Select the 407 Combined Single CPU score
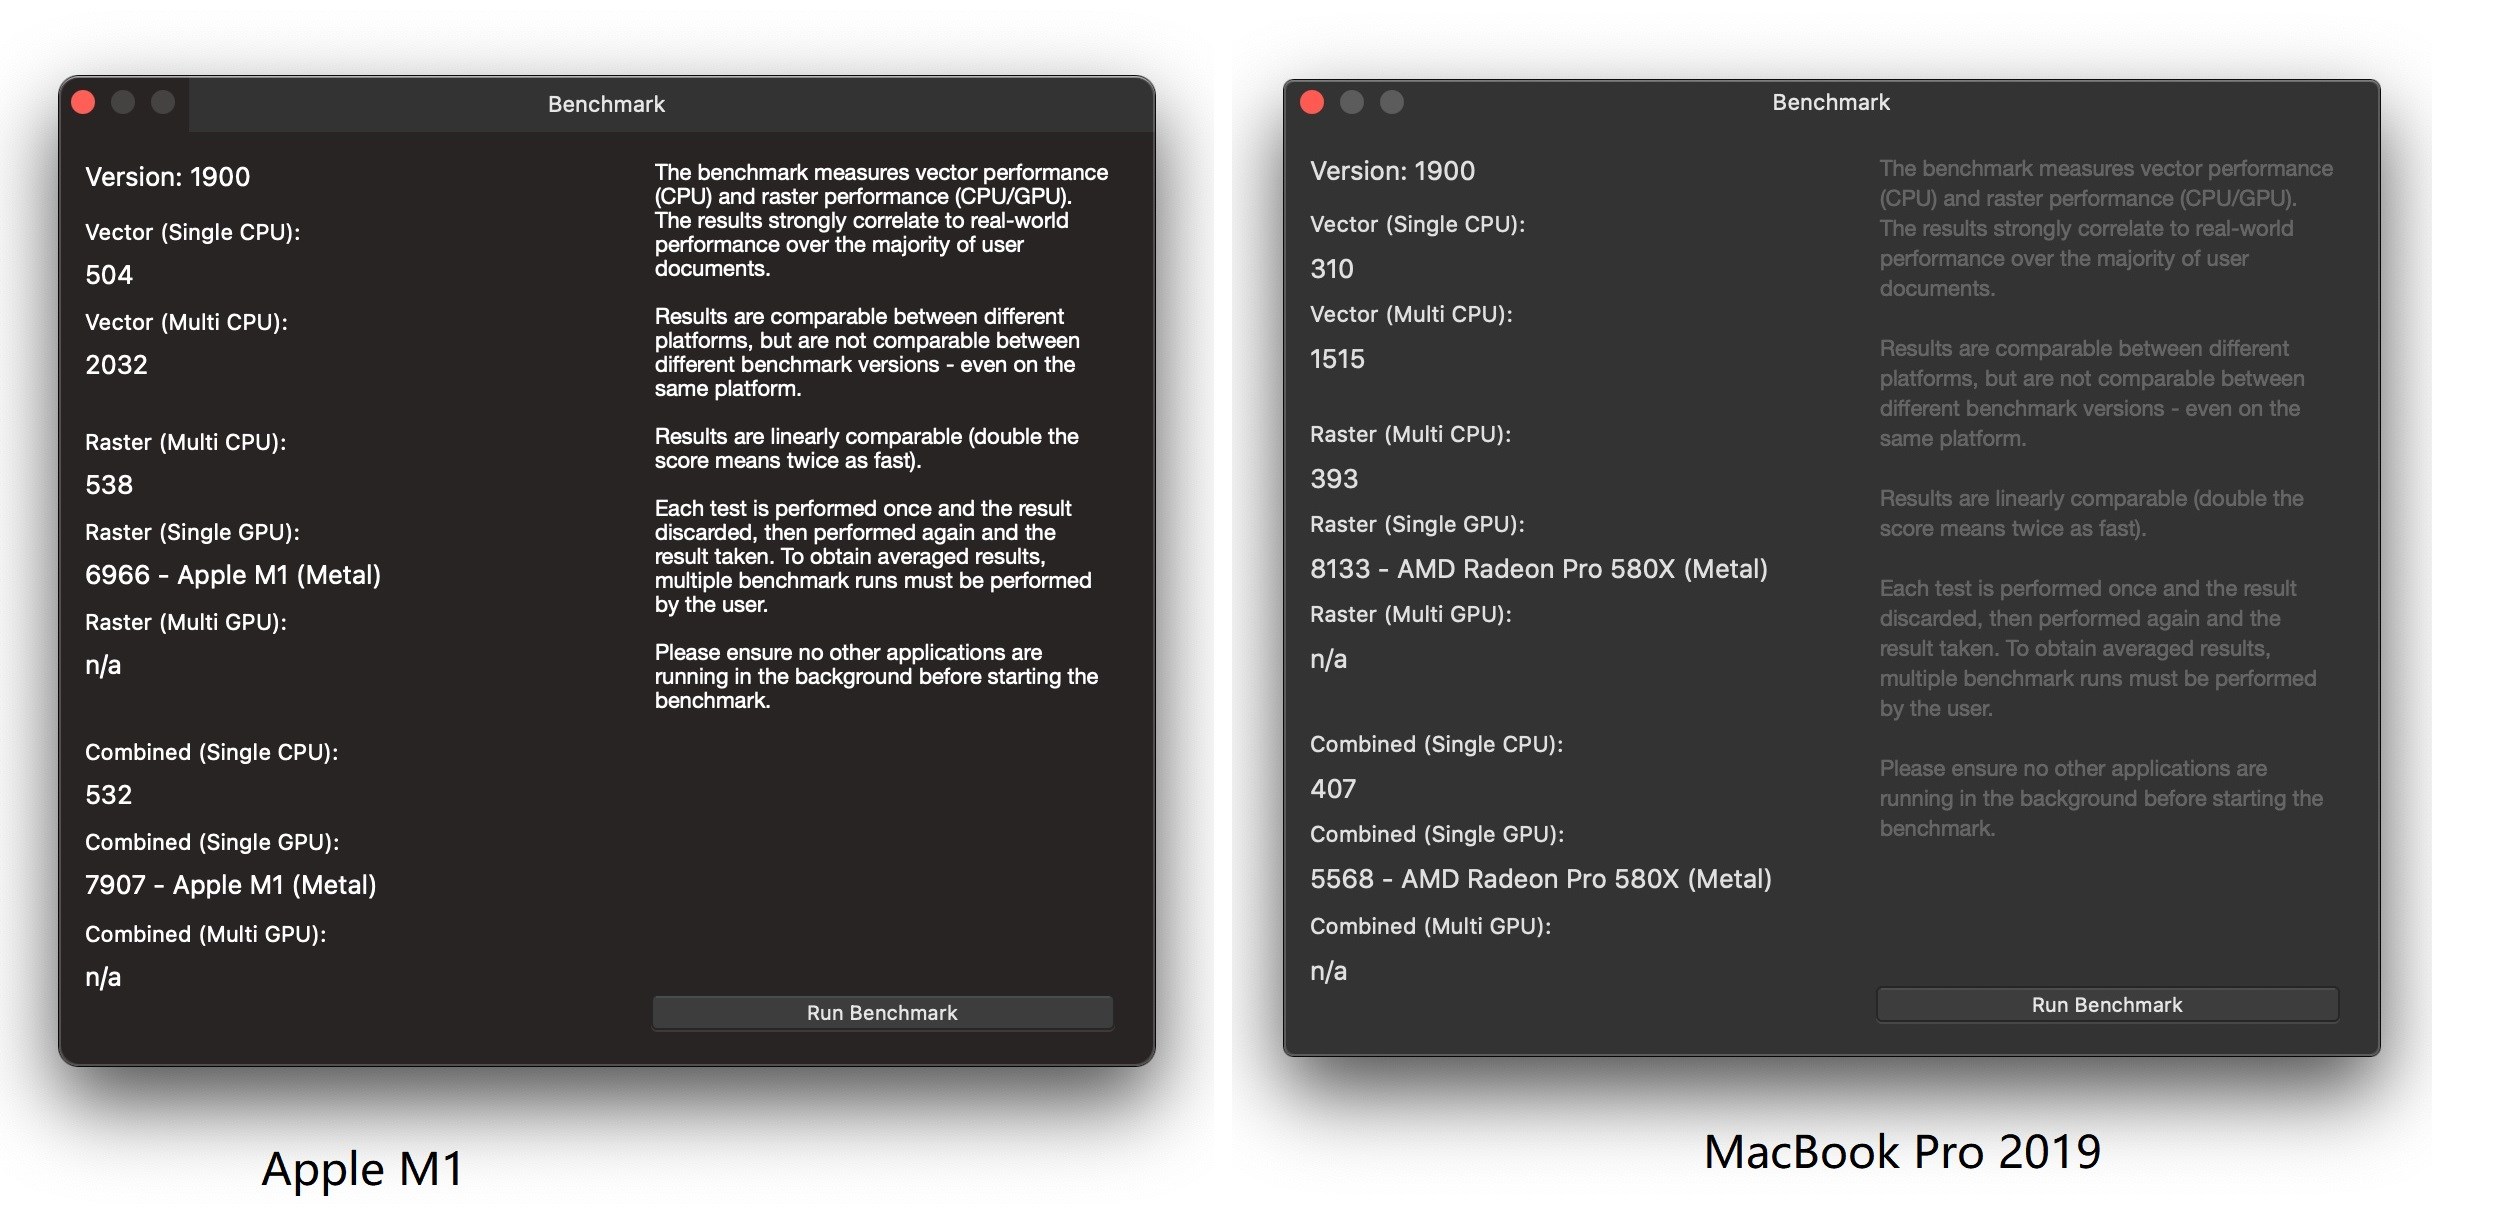Image resolution: width=2516 pixels, height=1214 pixels. [1333, 789]
